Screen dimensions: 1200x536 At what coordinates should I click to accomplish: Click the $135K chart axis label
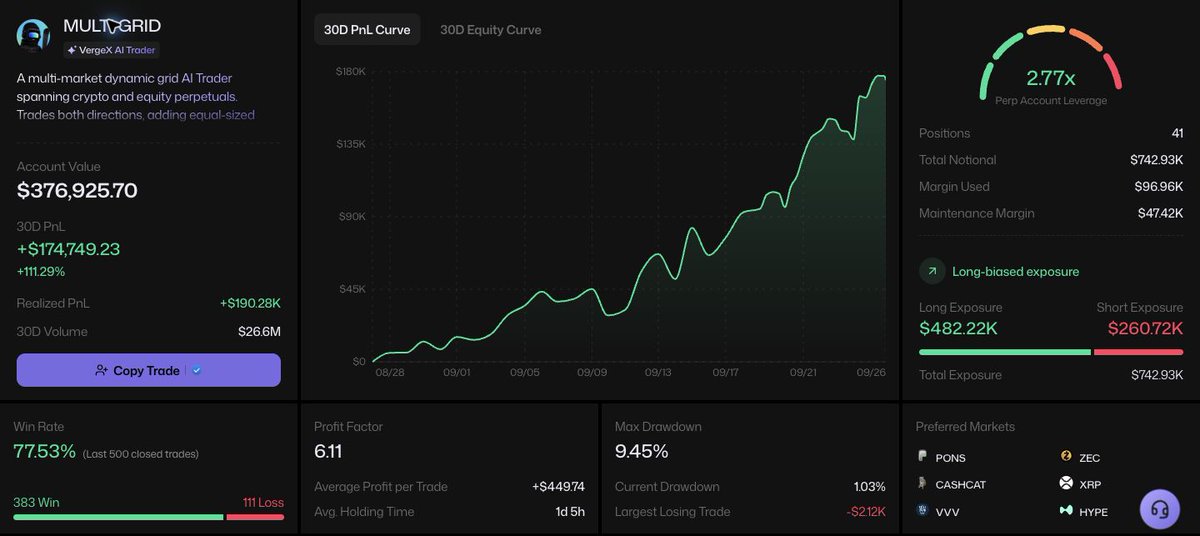point(350,144)
